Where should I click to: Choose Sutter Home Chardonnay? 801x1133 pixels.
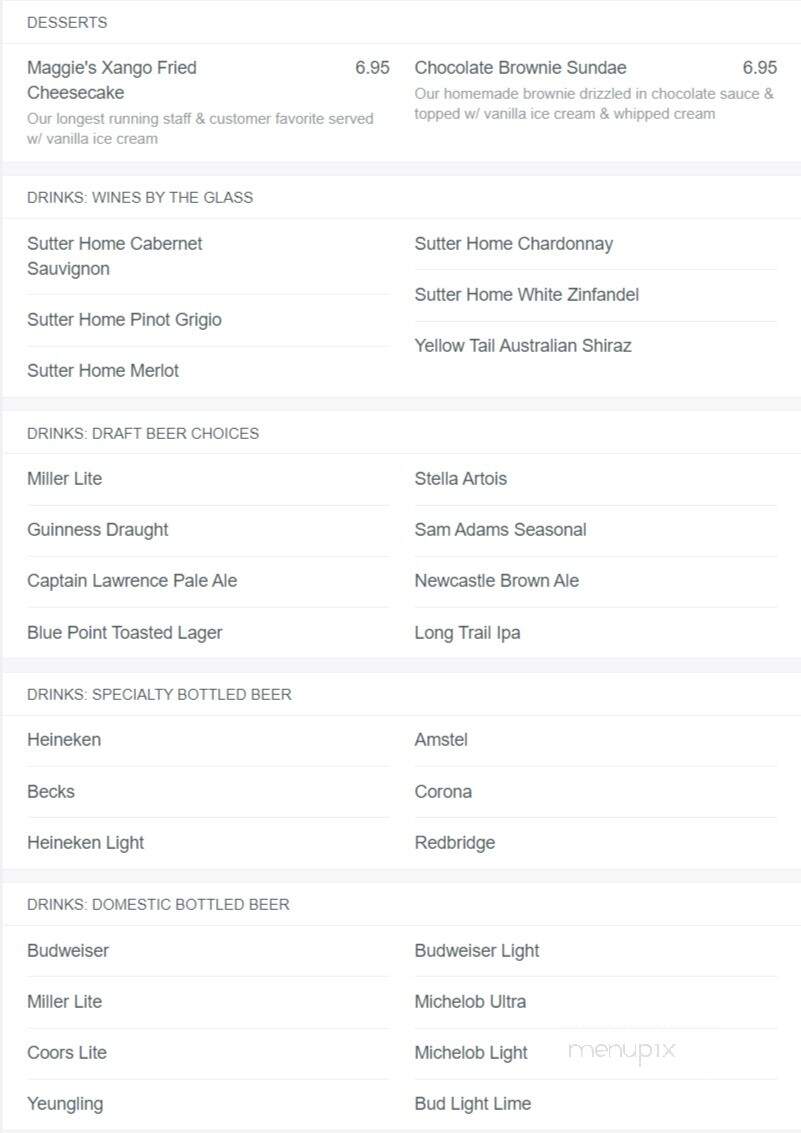click(x=514, y=244)
